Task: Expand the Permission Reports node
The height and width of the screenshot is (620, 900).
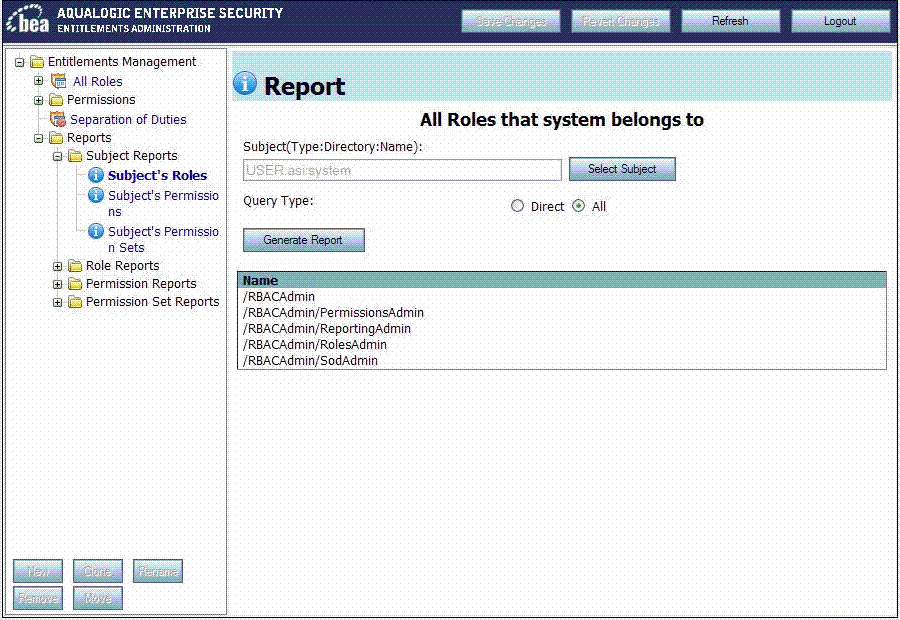Action: pyautogui.click(x=57, y=284)
